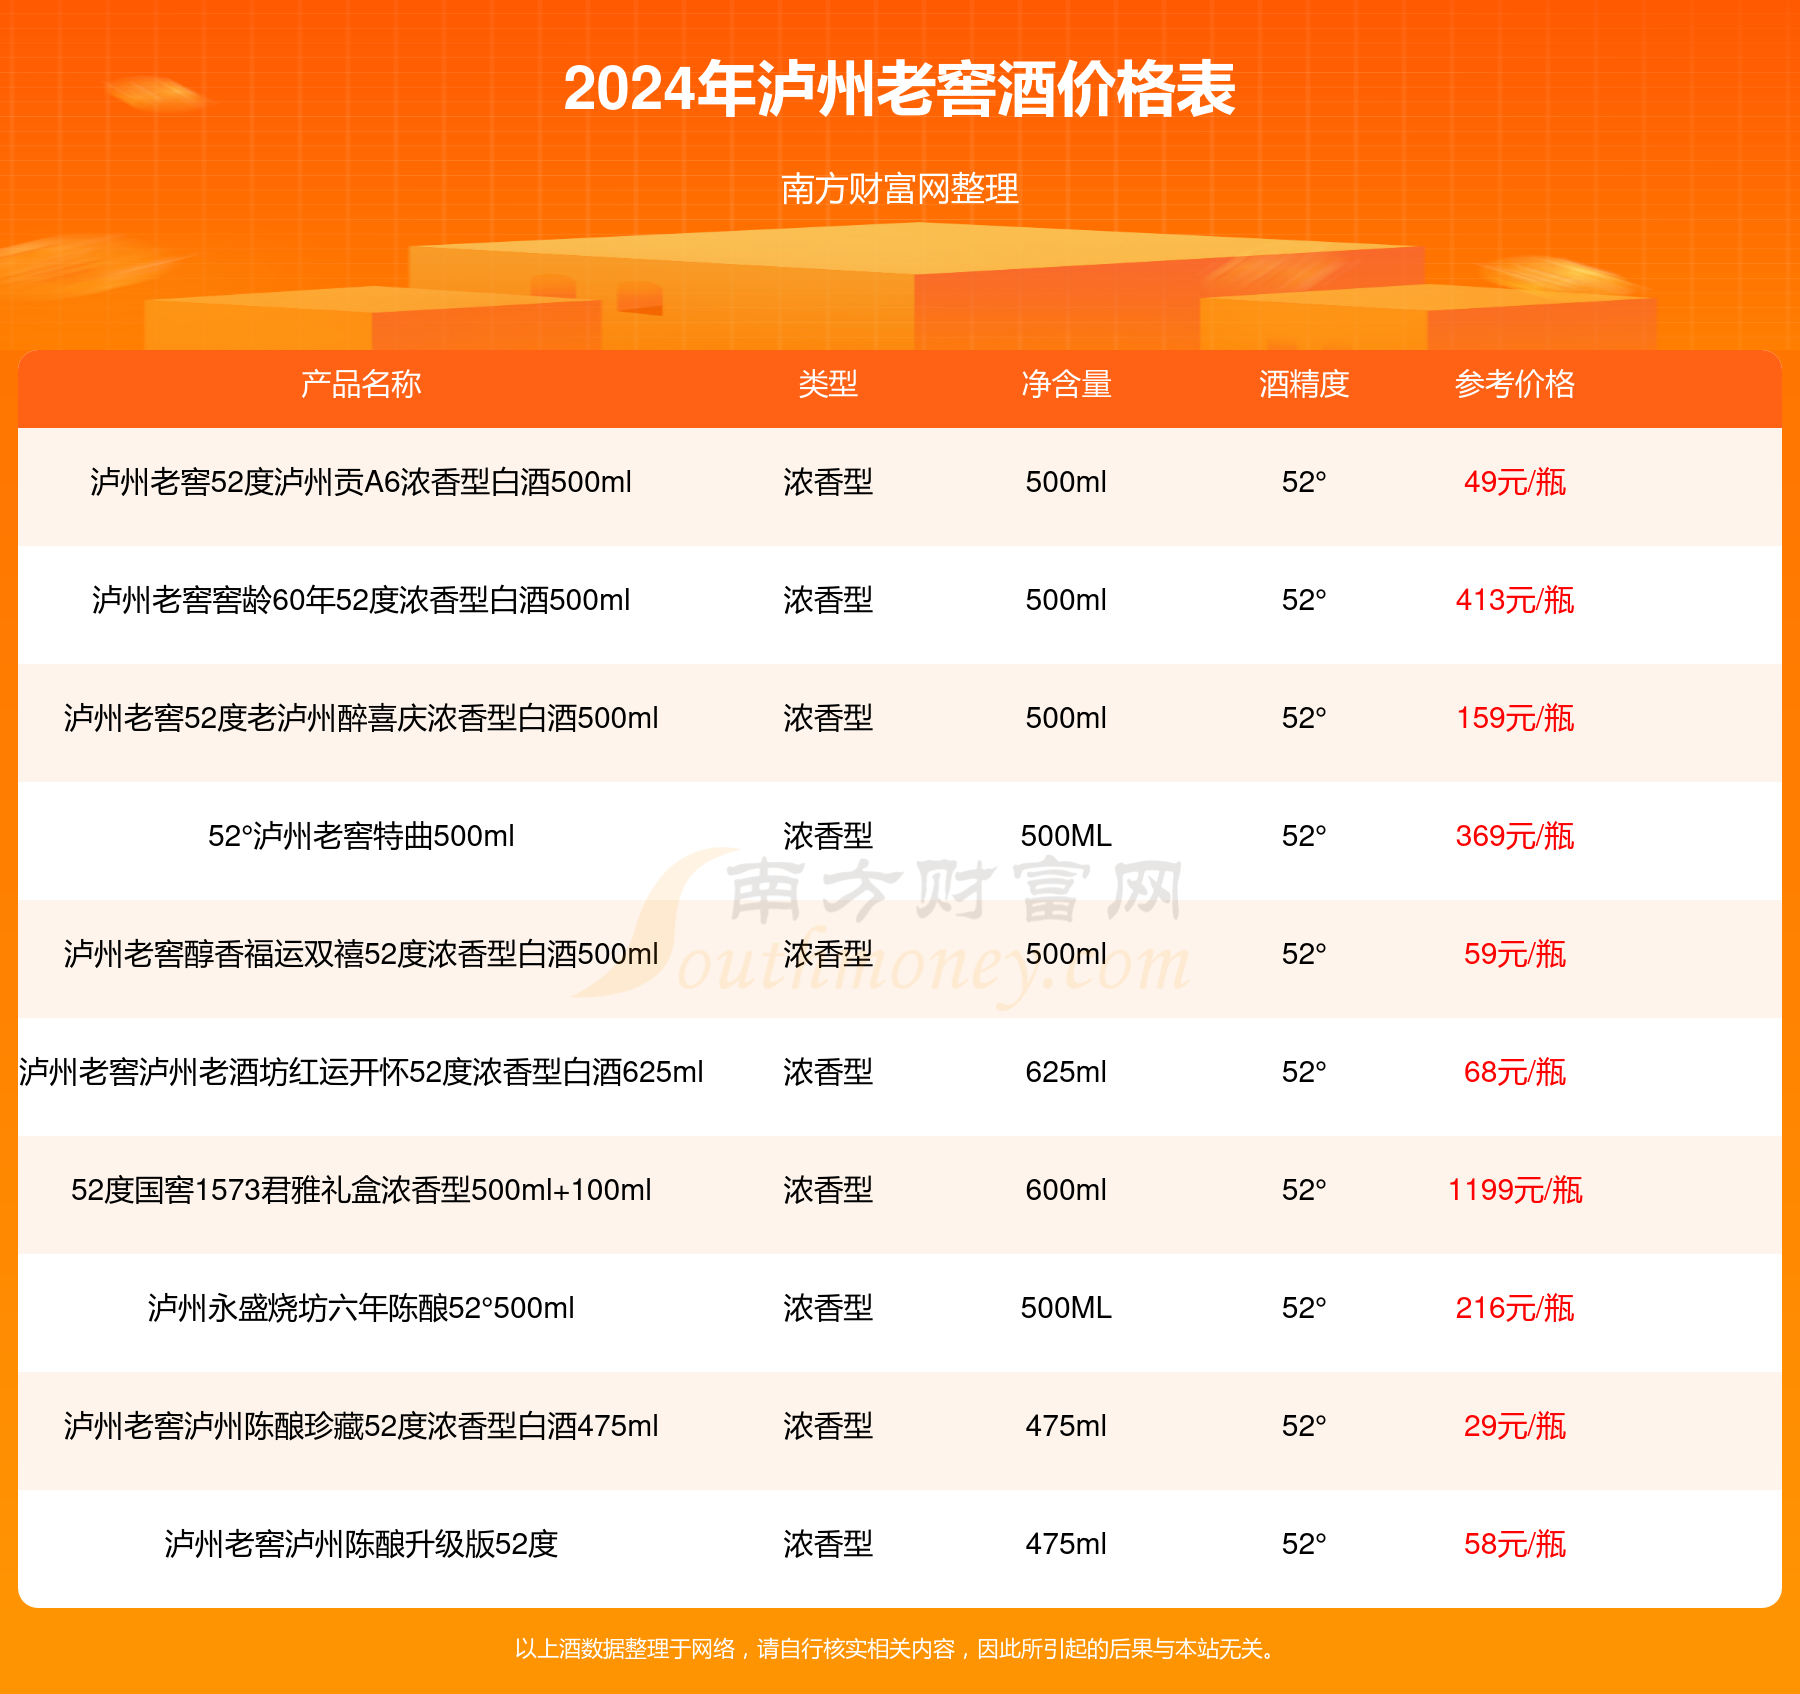Click 52° in the 陈酿升级版 row

click(x=1304, y=1544)
